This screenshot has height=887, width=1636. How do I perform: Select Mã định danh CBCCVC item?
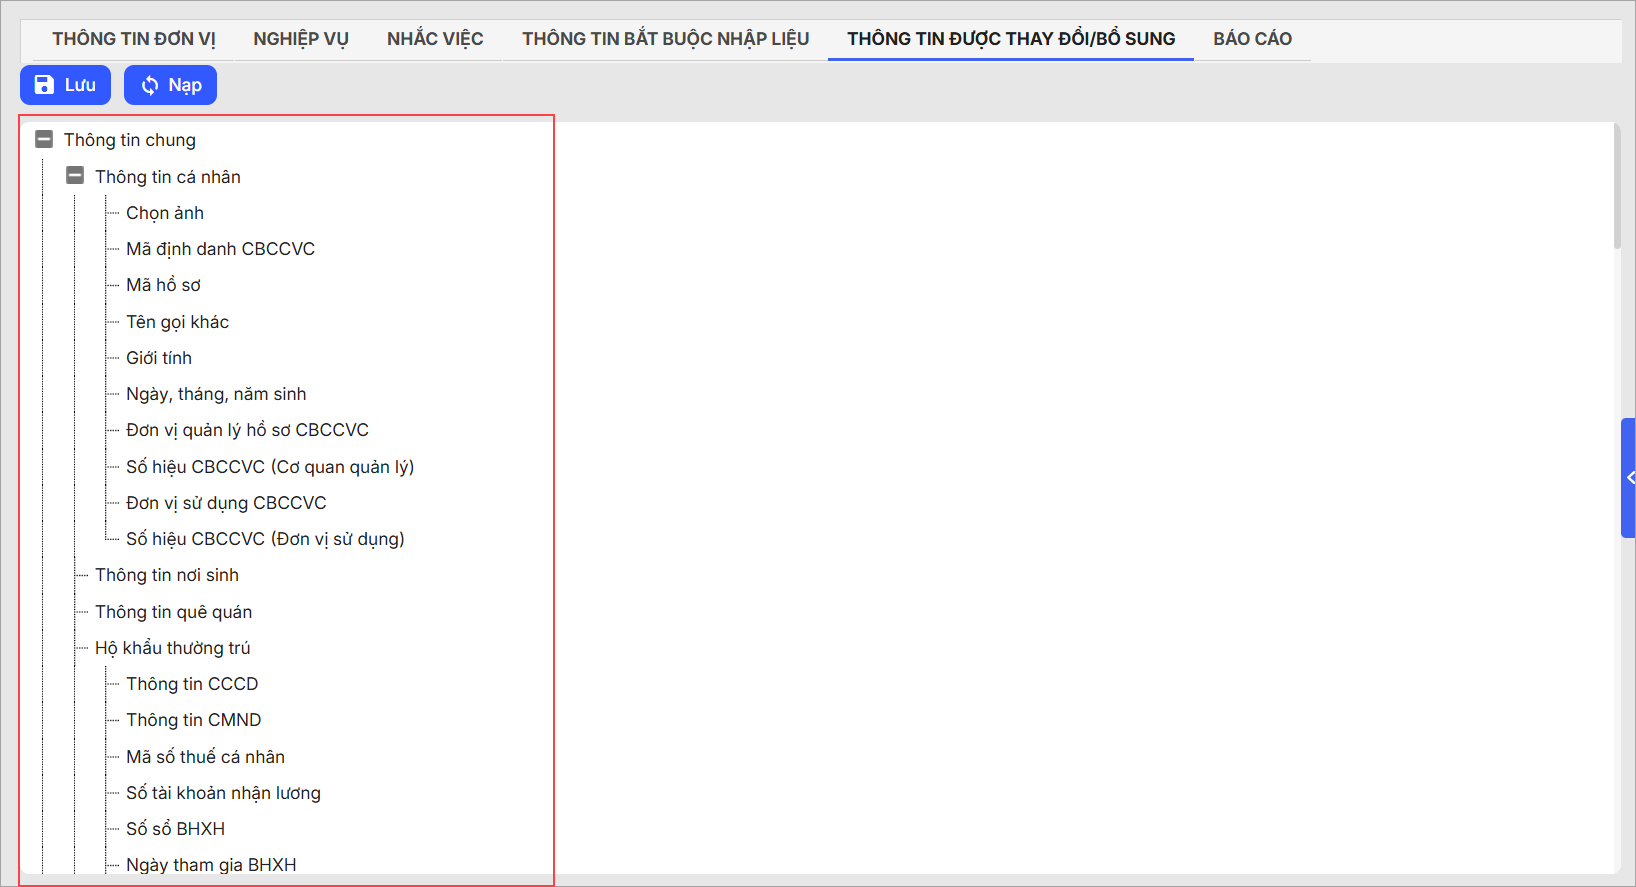coord(220,249)
